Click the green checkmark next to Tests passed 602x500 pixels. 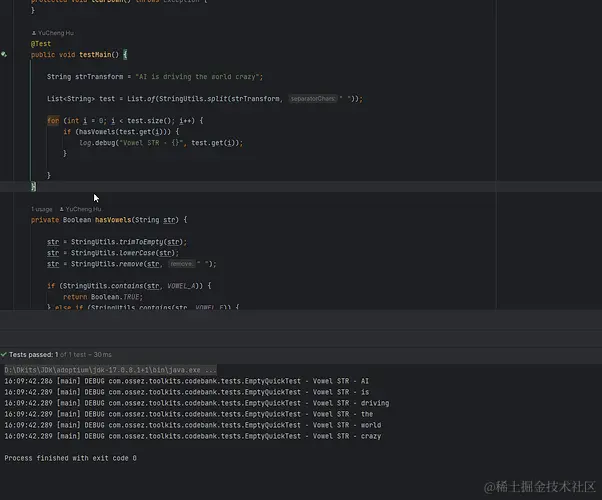click(x=4, y=354)
